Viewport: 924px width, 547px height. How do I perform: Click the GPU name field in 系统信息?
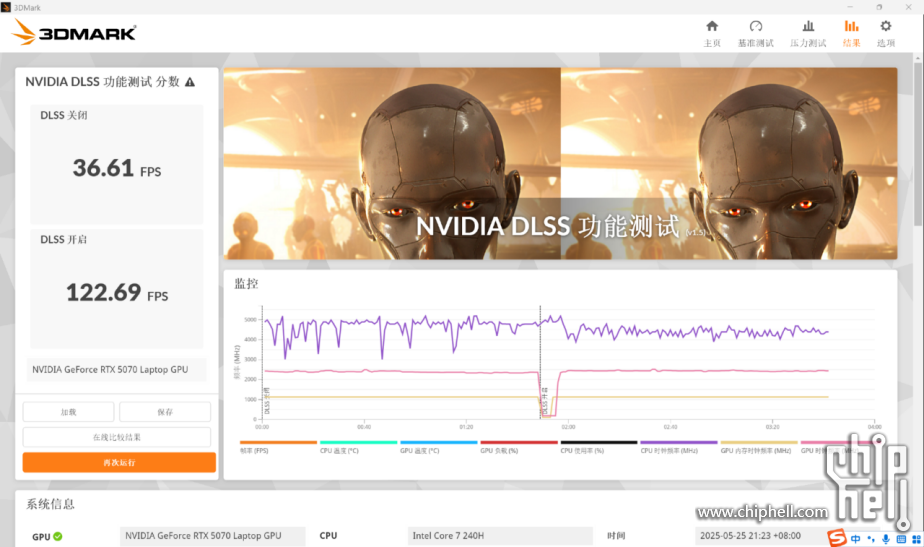pyautogui.click(x=212, y=536)
